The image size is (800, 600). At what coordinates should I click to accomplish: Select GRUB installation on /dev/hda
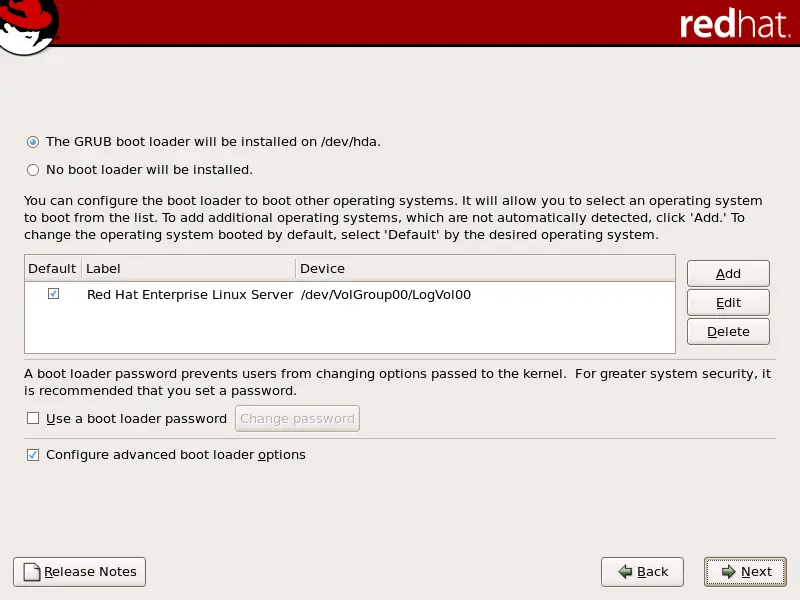click(32, 142)
